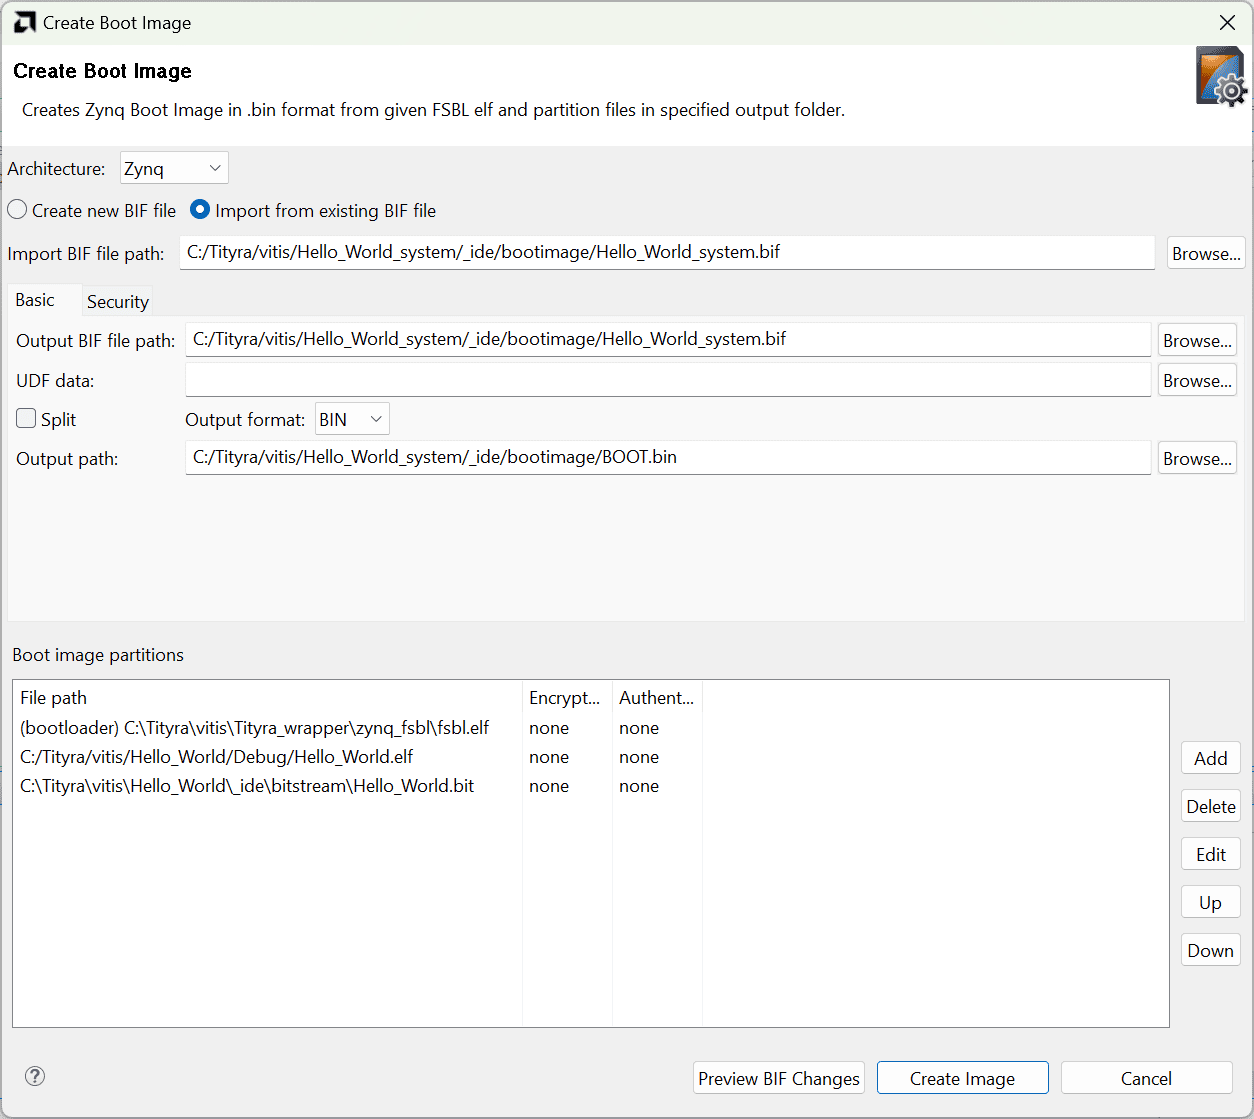The width and height of the screenshot is (1254, 1119).
Task: Browse for the import BIF file path
Action: (1206, 253)
